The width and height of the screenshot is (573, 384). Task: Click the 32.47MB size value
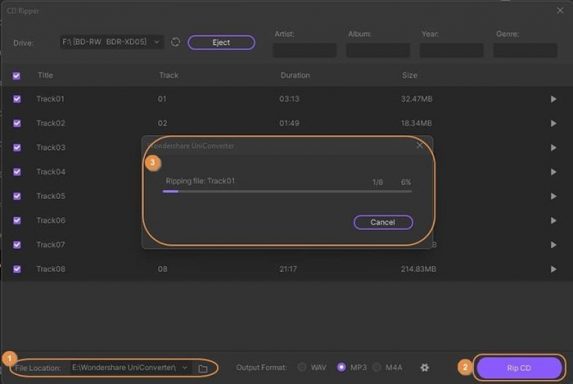pyautogui.click(x=417, y=99)
